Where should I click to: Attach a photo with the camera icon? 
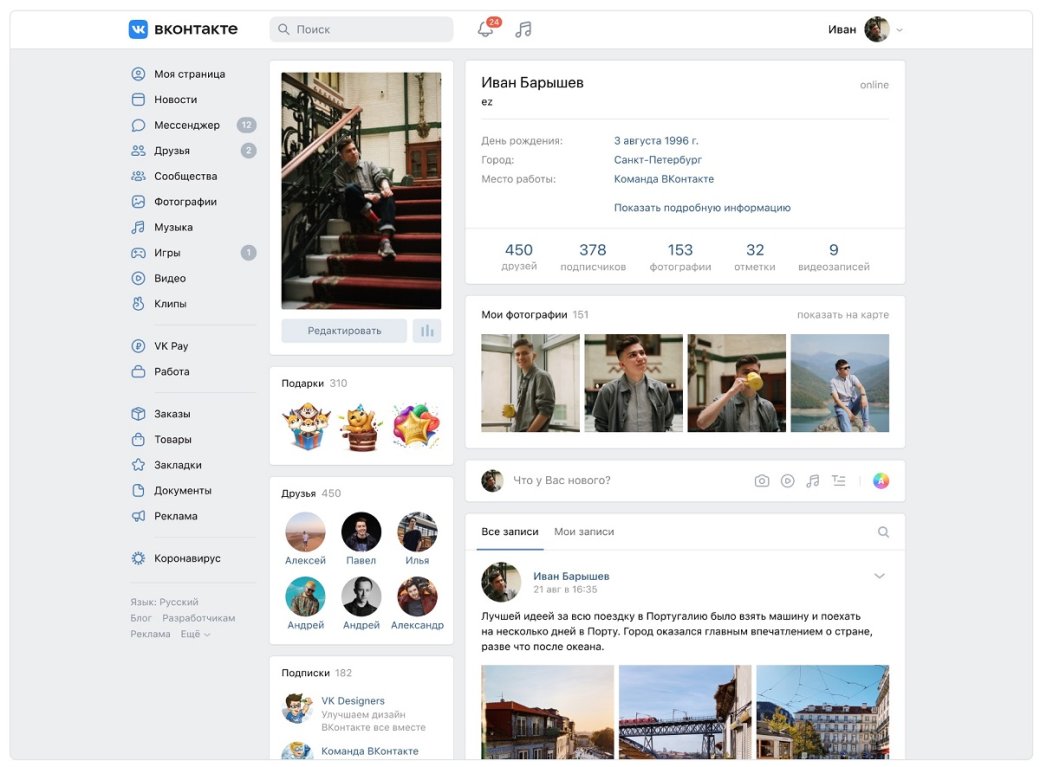point(762,481)
